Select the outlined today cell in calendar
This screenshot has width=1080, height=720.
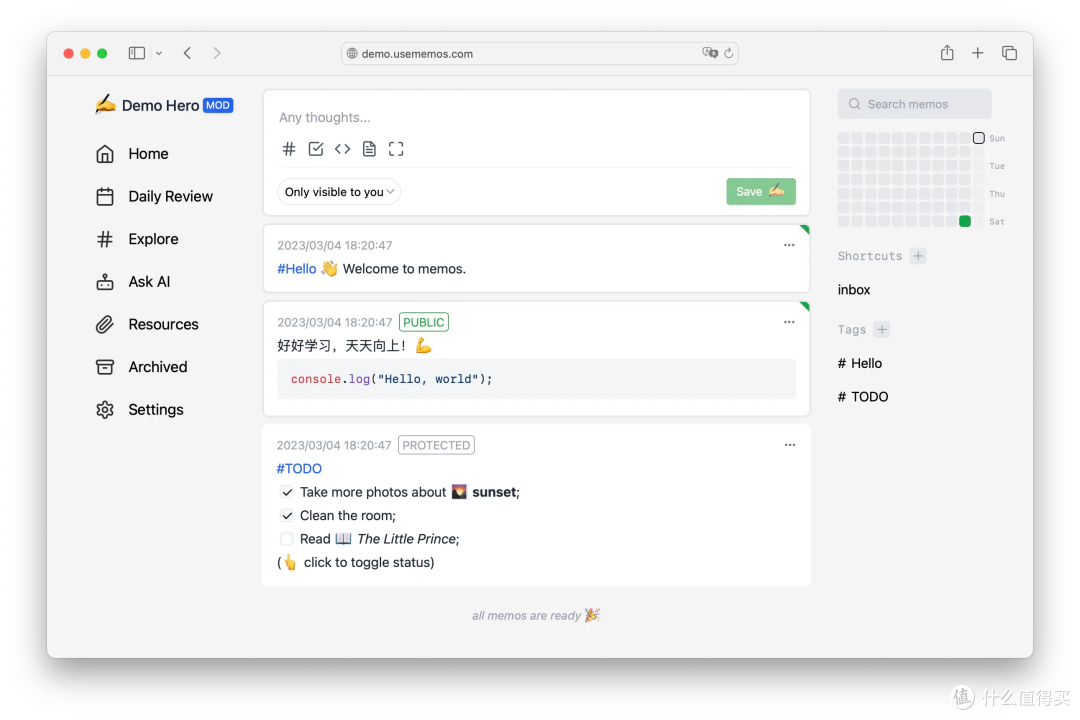coord(979,138)
